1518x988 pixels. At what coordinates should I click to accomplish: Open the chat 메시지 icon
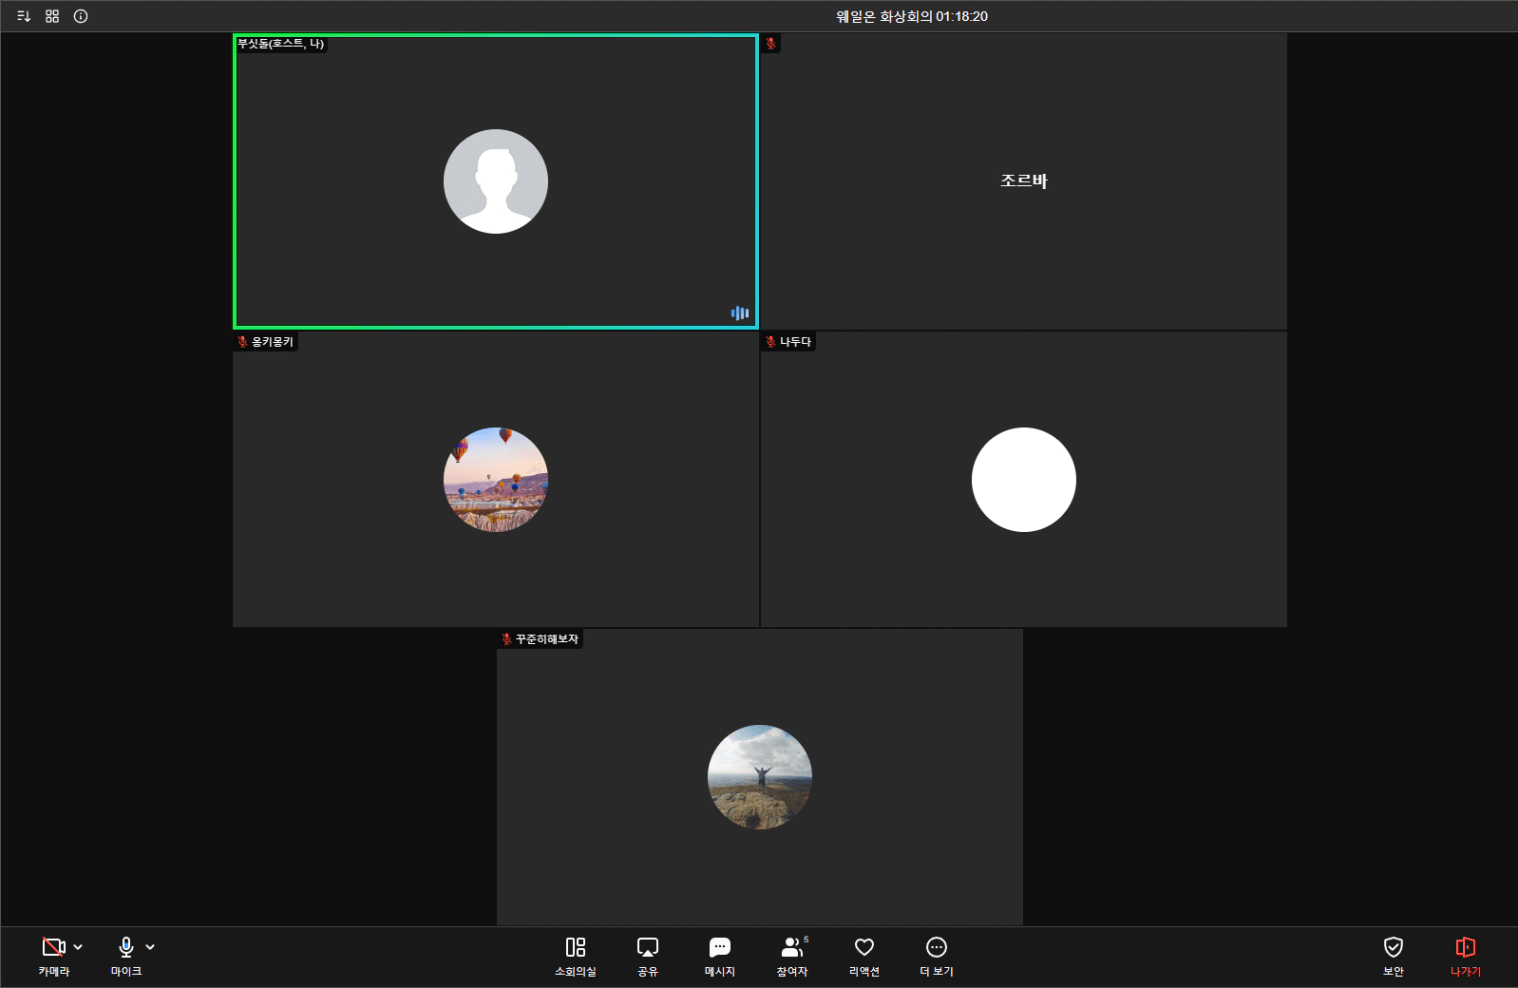tap(719, 947)
